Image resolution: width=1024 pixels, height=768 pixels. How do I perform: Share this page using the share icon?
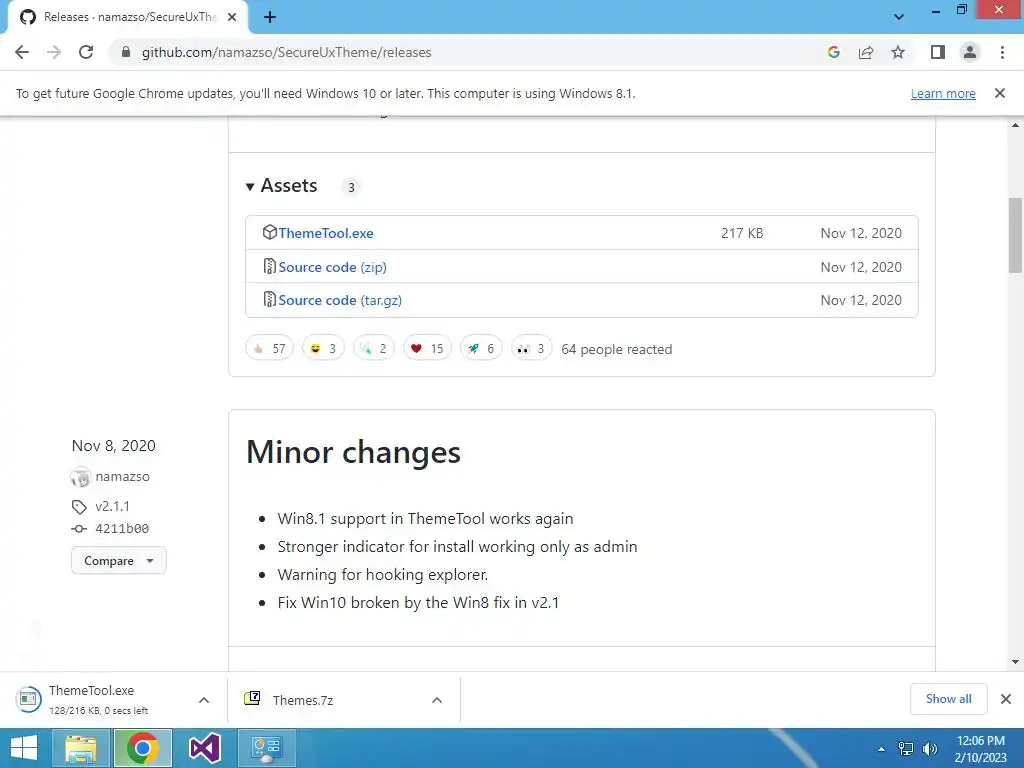point(866,52)
